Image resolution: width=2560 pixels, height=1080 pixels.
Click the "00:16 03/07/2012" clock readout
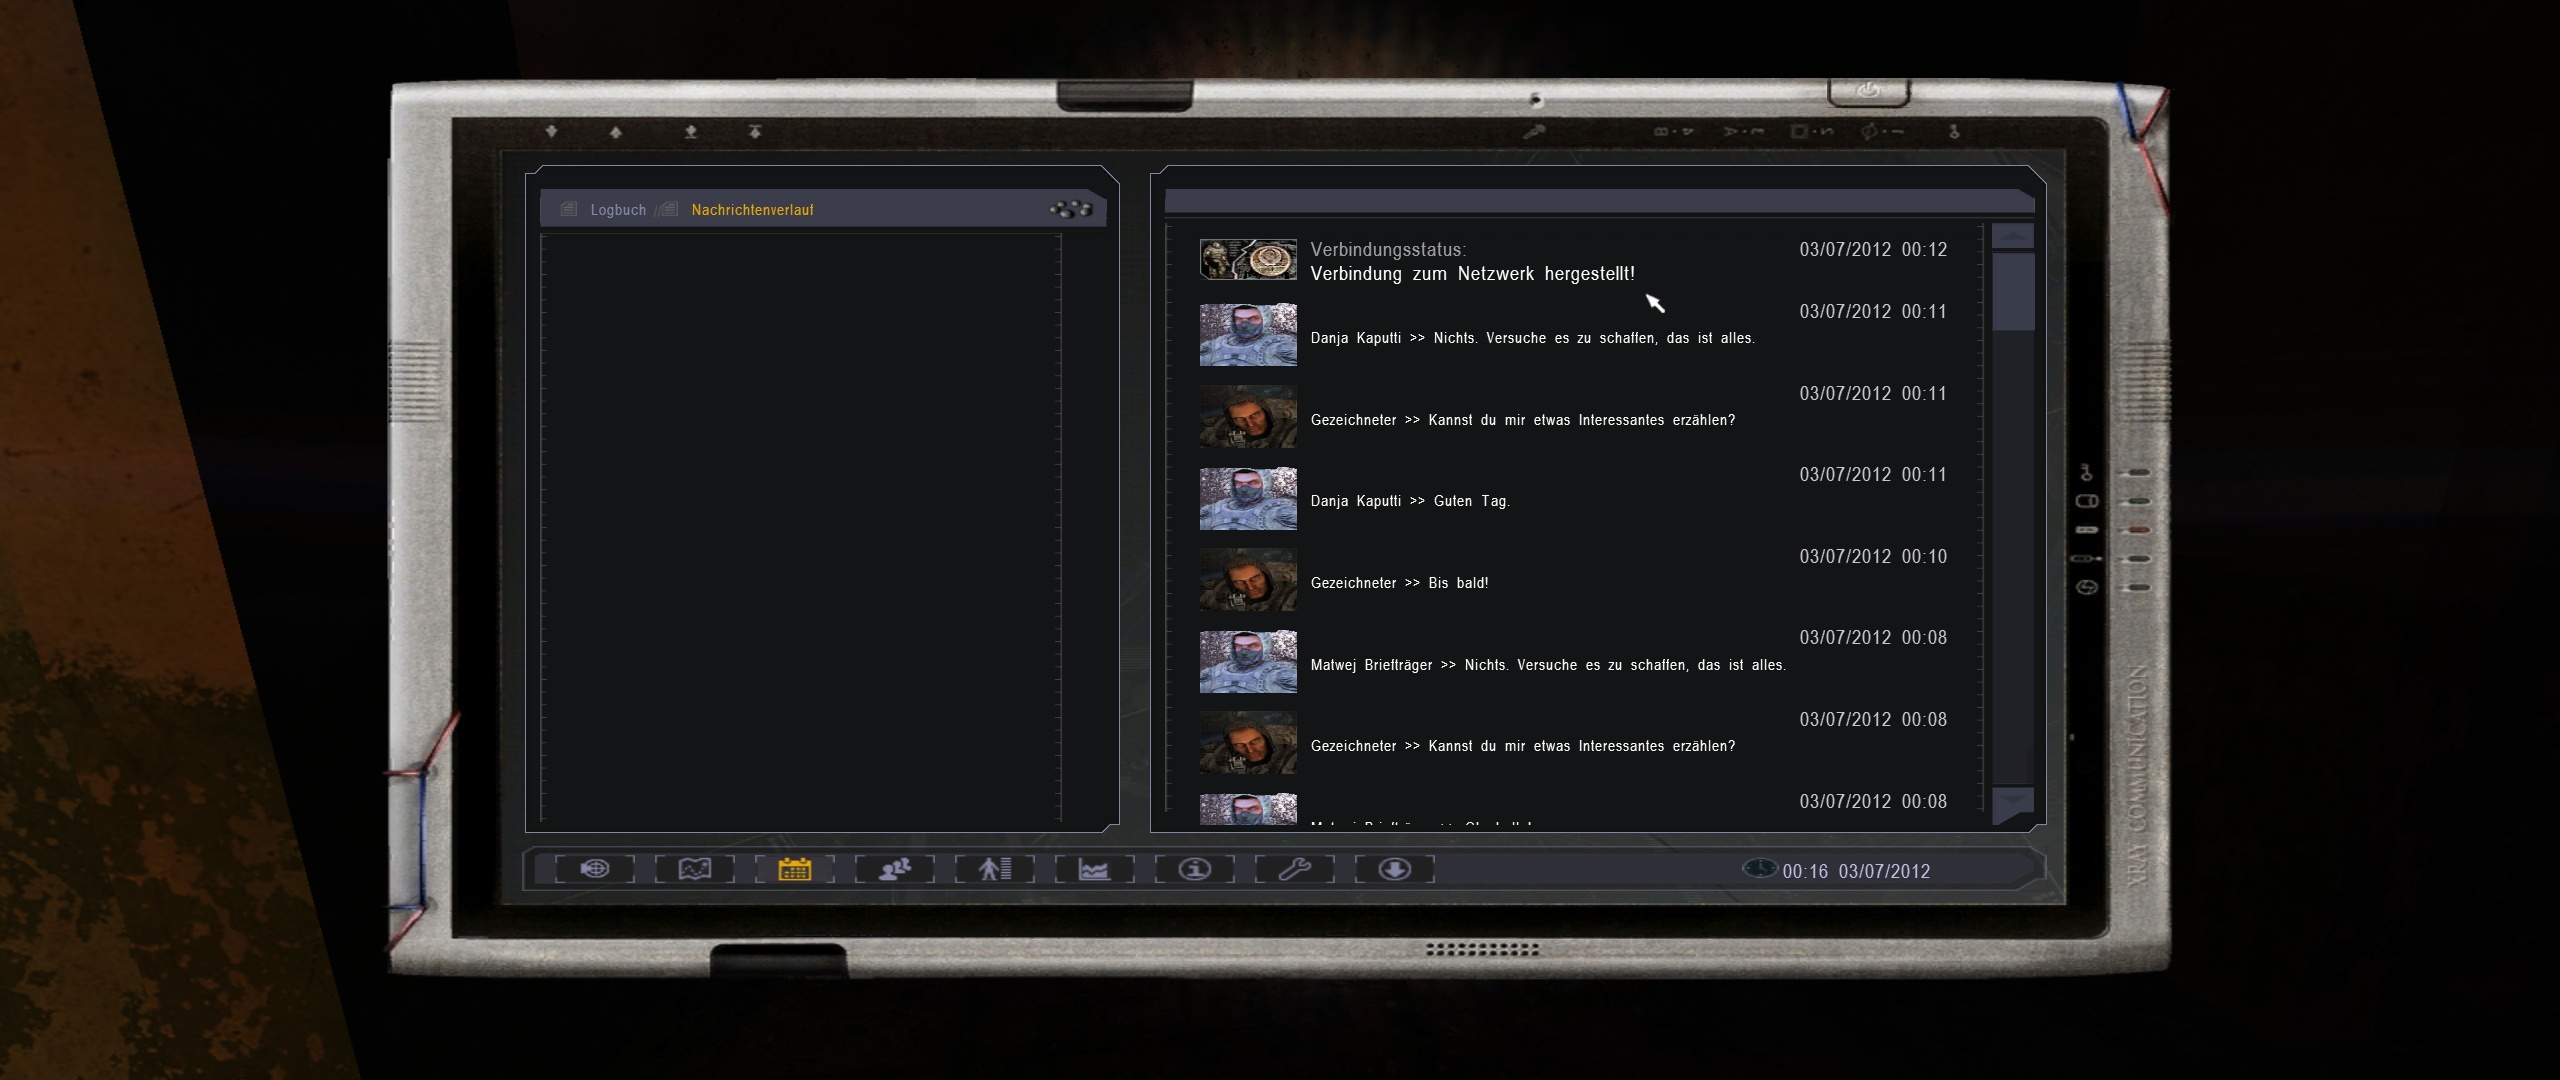[1856, 872]
